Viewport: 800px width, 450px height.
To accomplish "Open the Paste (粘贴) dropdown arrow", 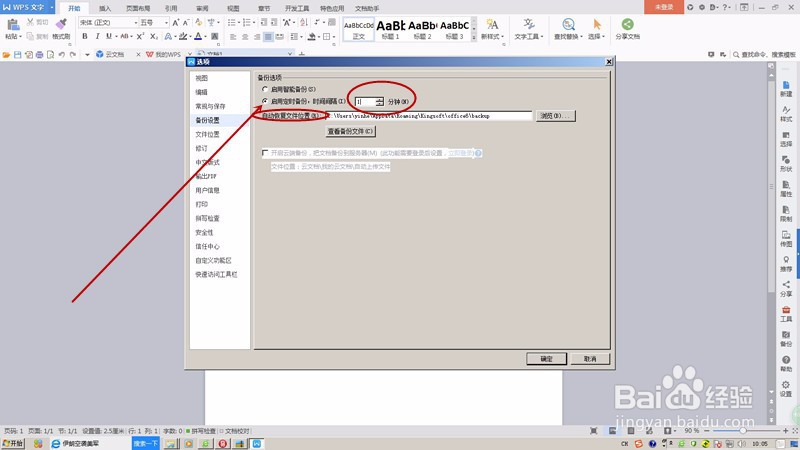I will 20,37.
